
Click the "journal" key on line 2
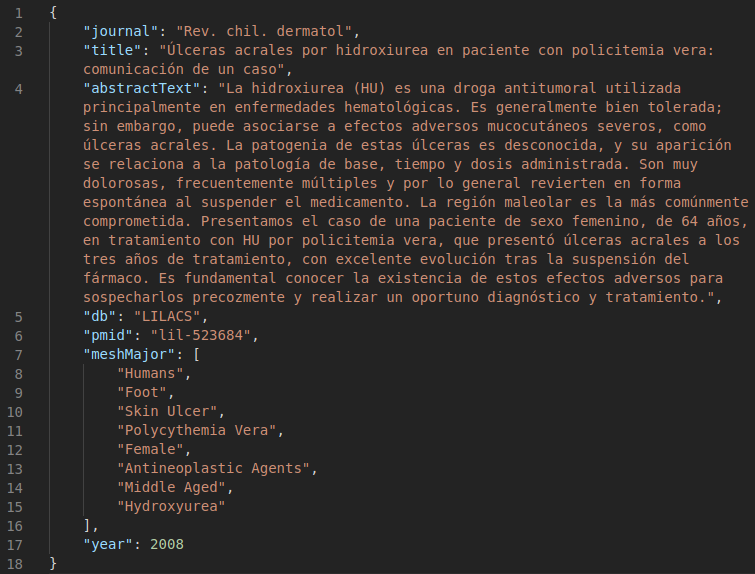tap(121, 32)
